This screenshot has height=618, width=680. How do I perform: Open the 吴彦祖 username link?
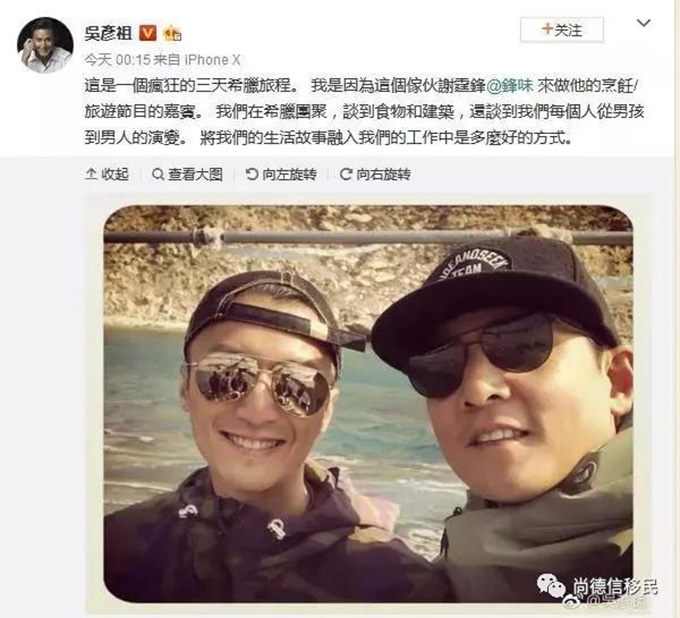[108, 33]
